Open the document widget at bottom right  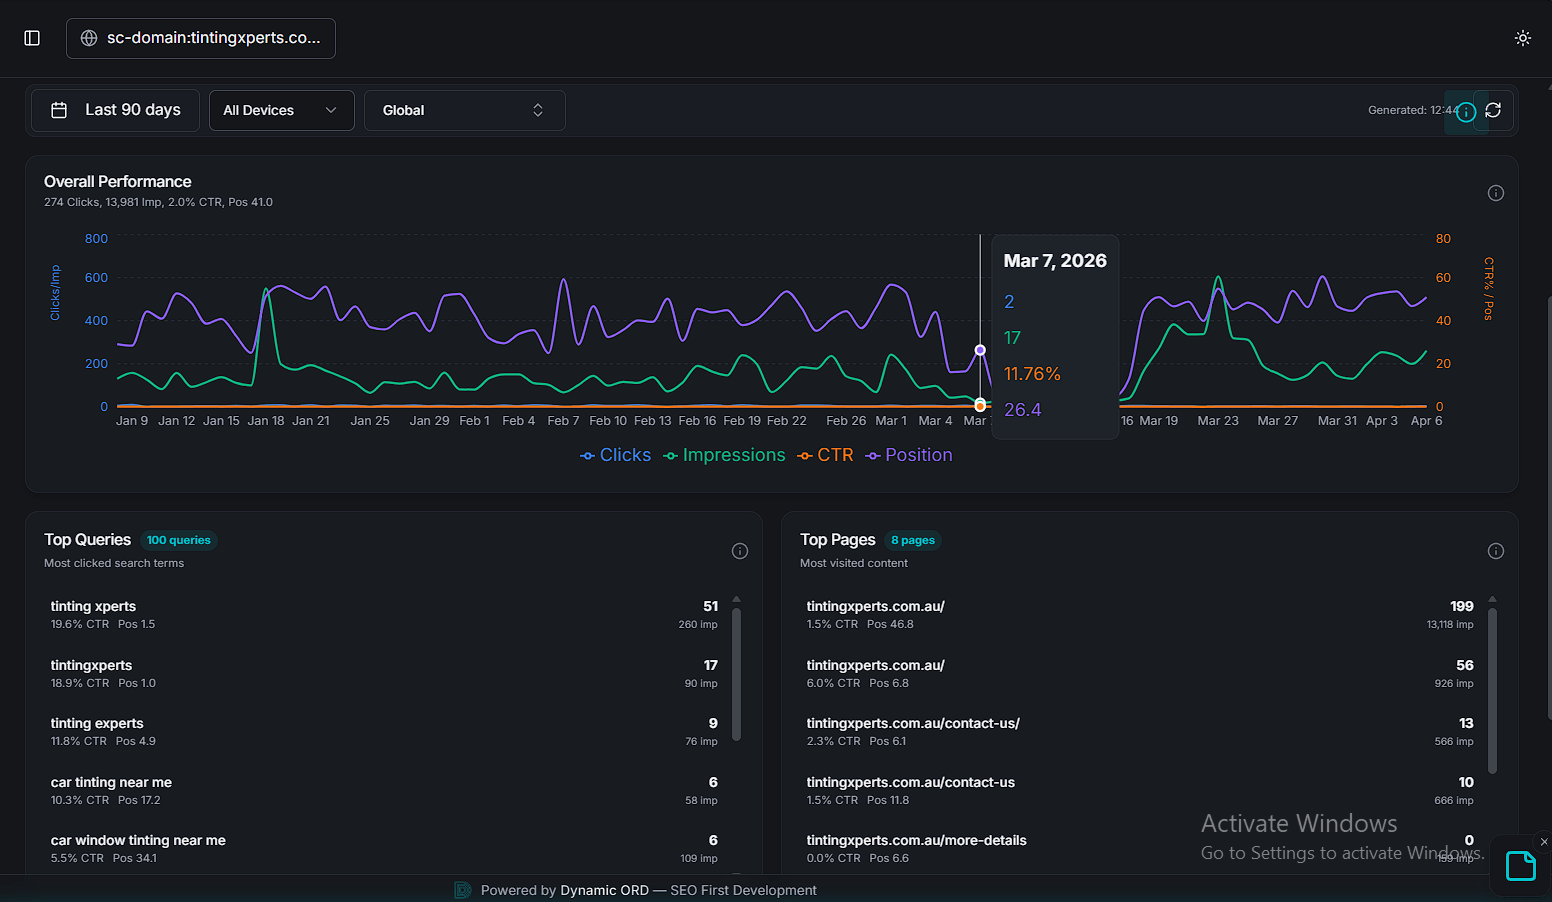tap(1520, 865)
